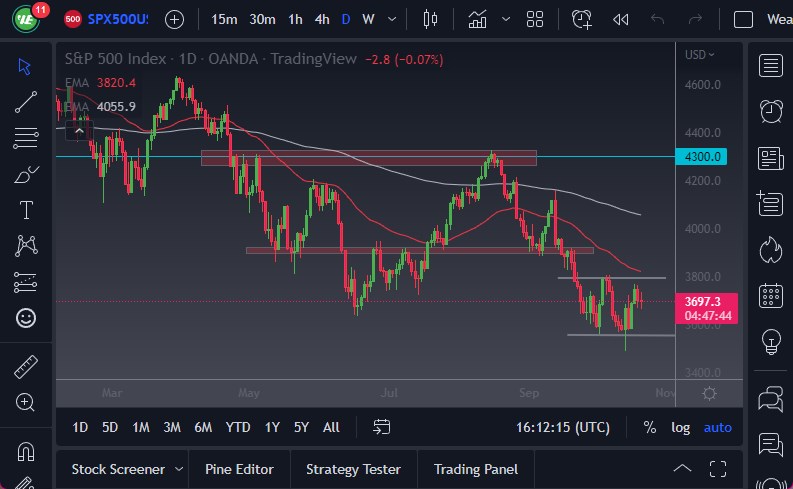Pick the trend line drawing tool
This screenshot has width=793, height=489.
(26, 100)
